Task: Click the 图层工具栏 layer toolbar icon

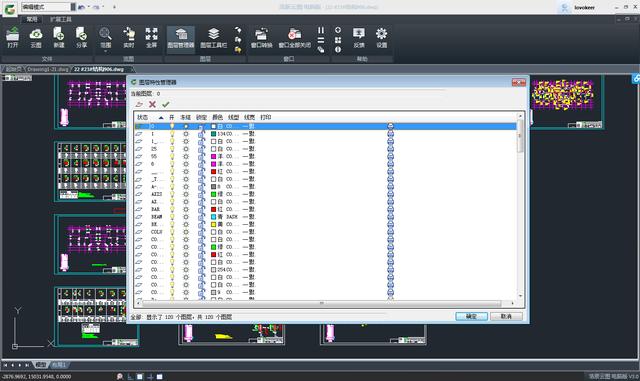Action: coord(213,38)
